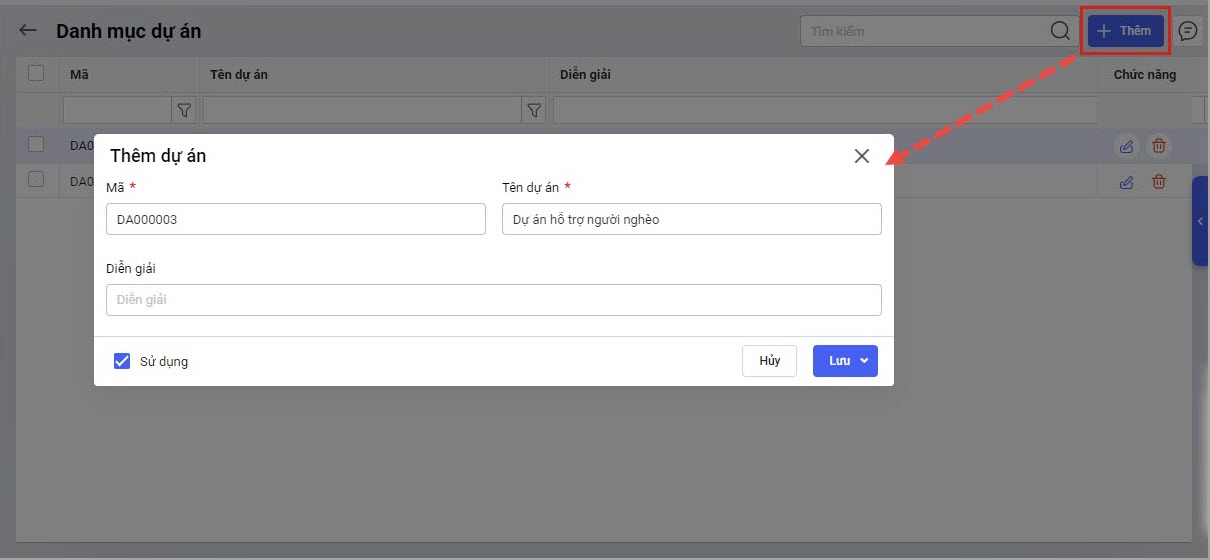The image size is (1210, 560).
Task: Uncheck the Sử dụng checkbox
Action: click(122, 361)
